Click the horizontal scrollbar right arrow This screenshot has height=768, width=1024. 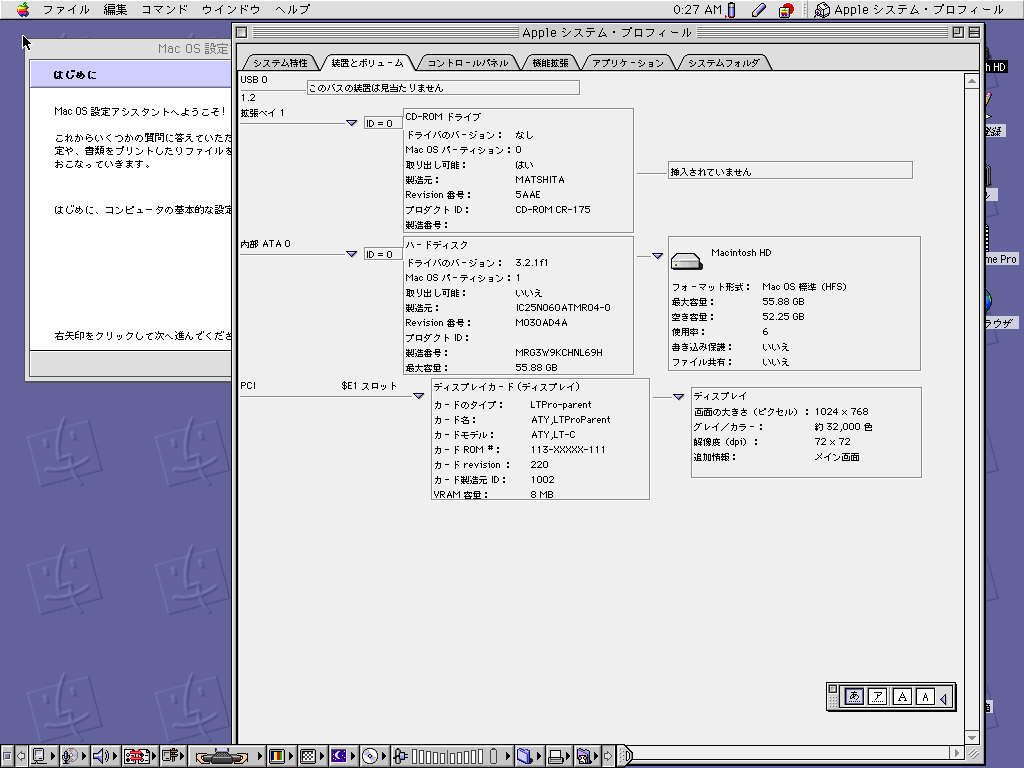957,752
